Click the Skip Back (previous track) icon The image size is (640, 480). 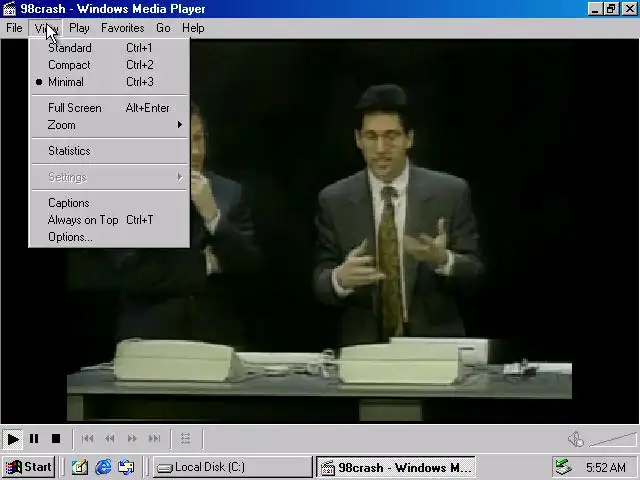coord(87,439)
